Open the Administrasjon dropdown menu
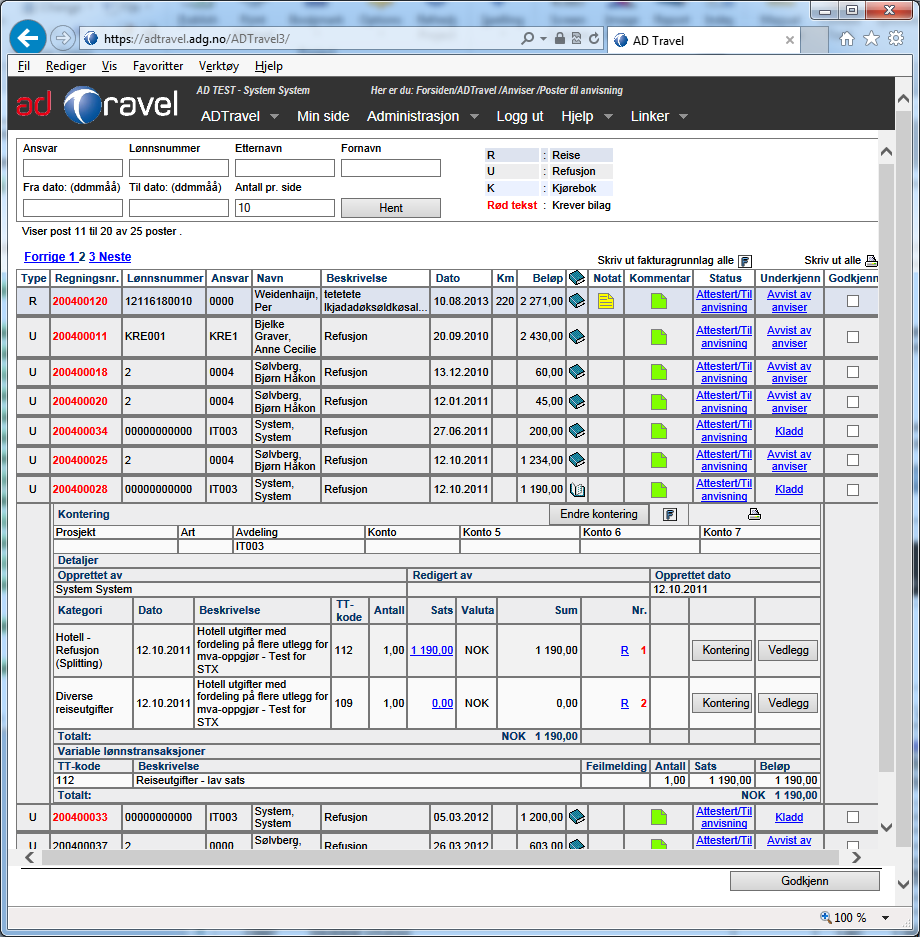 pyautogui.click(x=423, y=116)
